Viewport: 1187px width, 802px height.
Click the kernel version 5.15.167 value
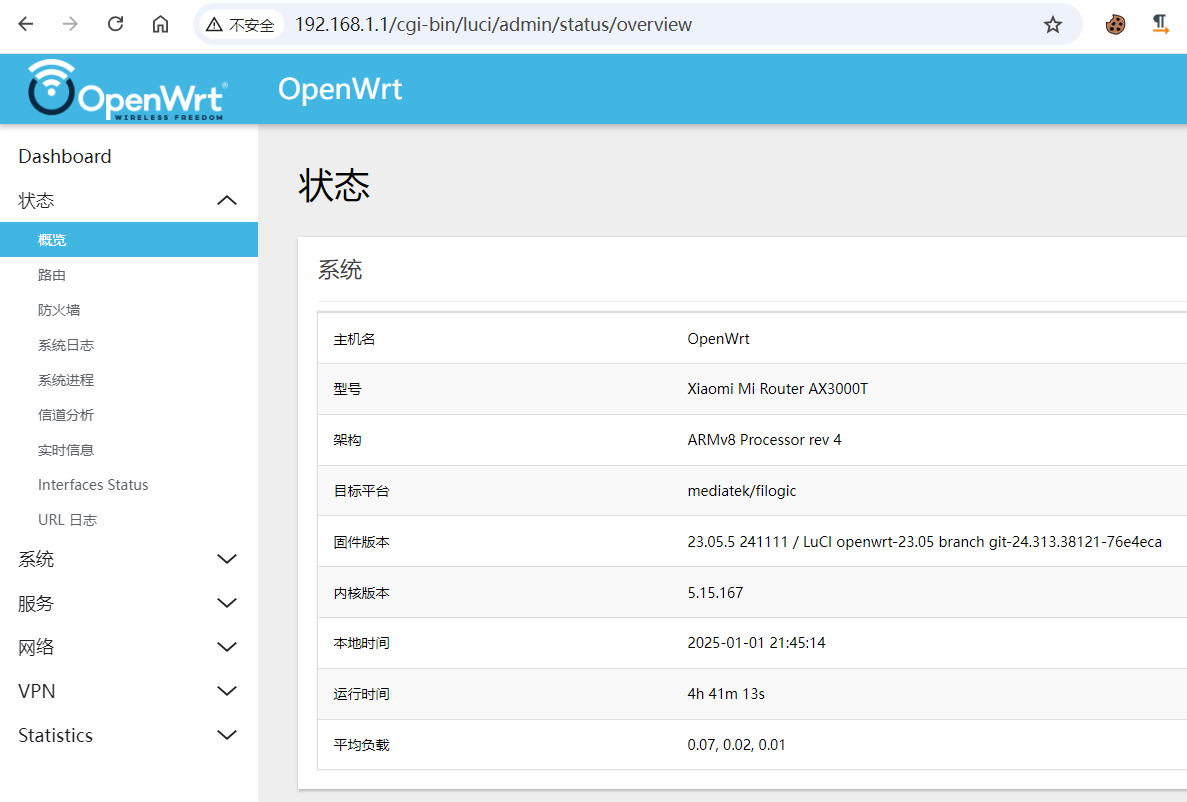(715, 592)
